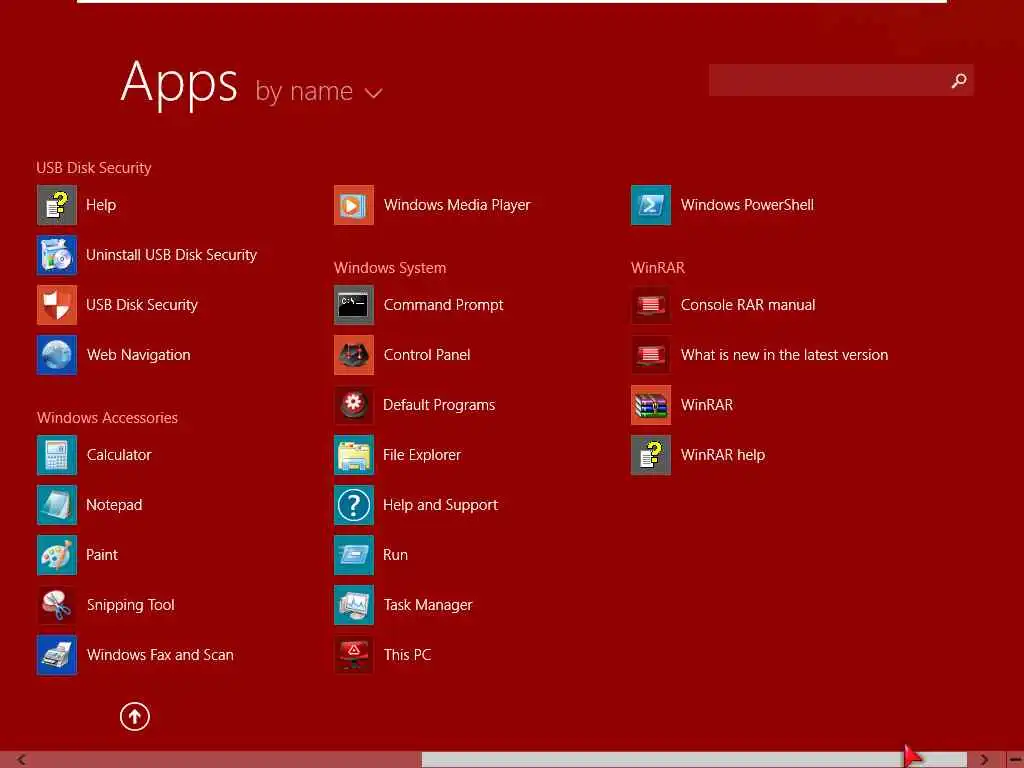Open the Paint palette icon

click(57, 555)
